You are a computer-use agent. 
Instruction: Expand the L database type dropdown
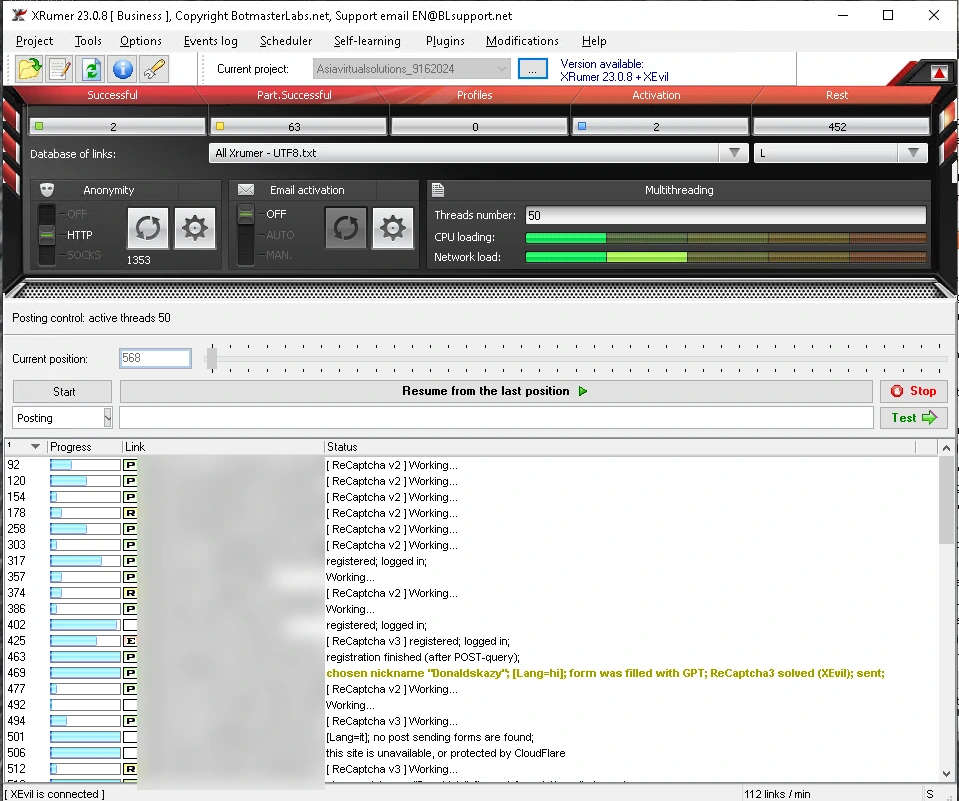913,153
